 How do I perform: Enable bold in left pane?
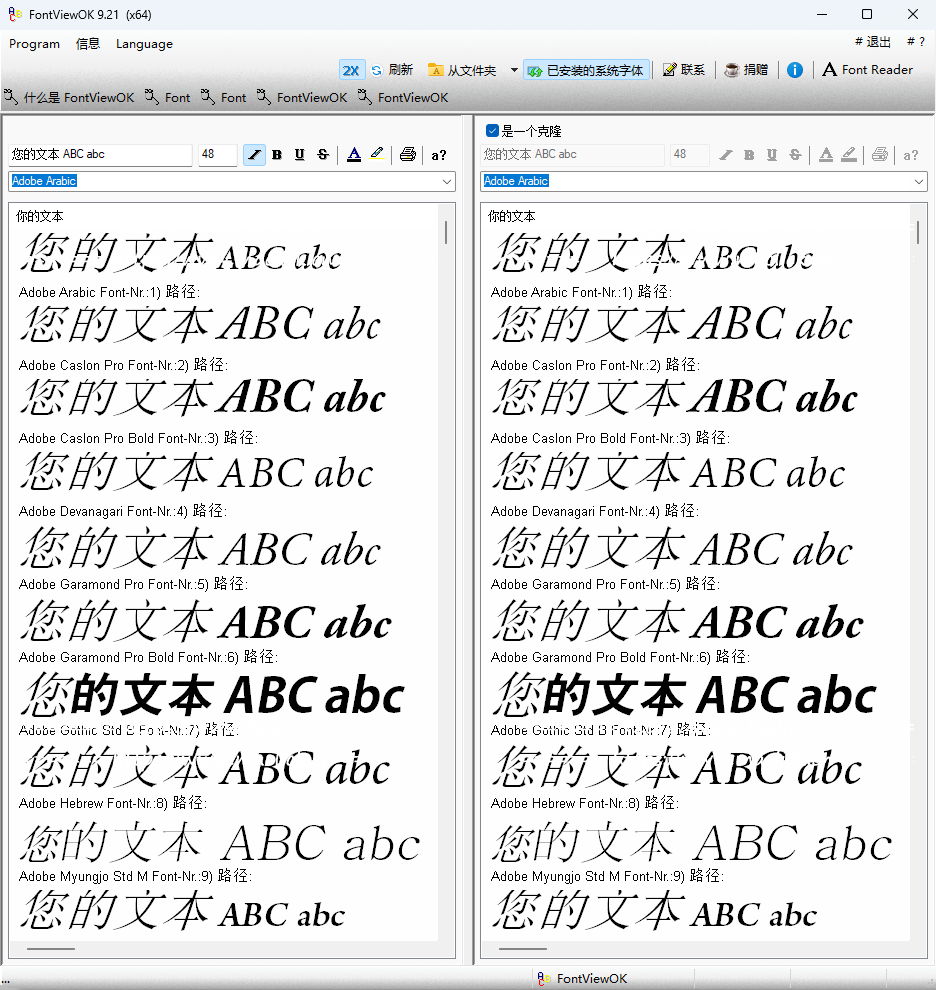pyautogui.click(x=277, y=155)
